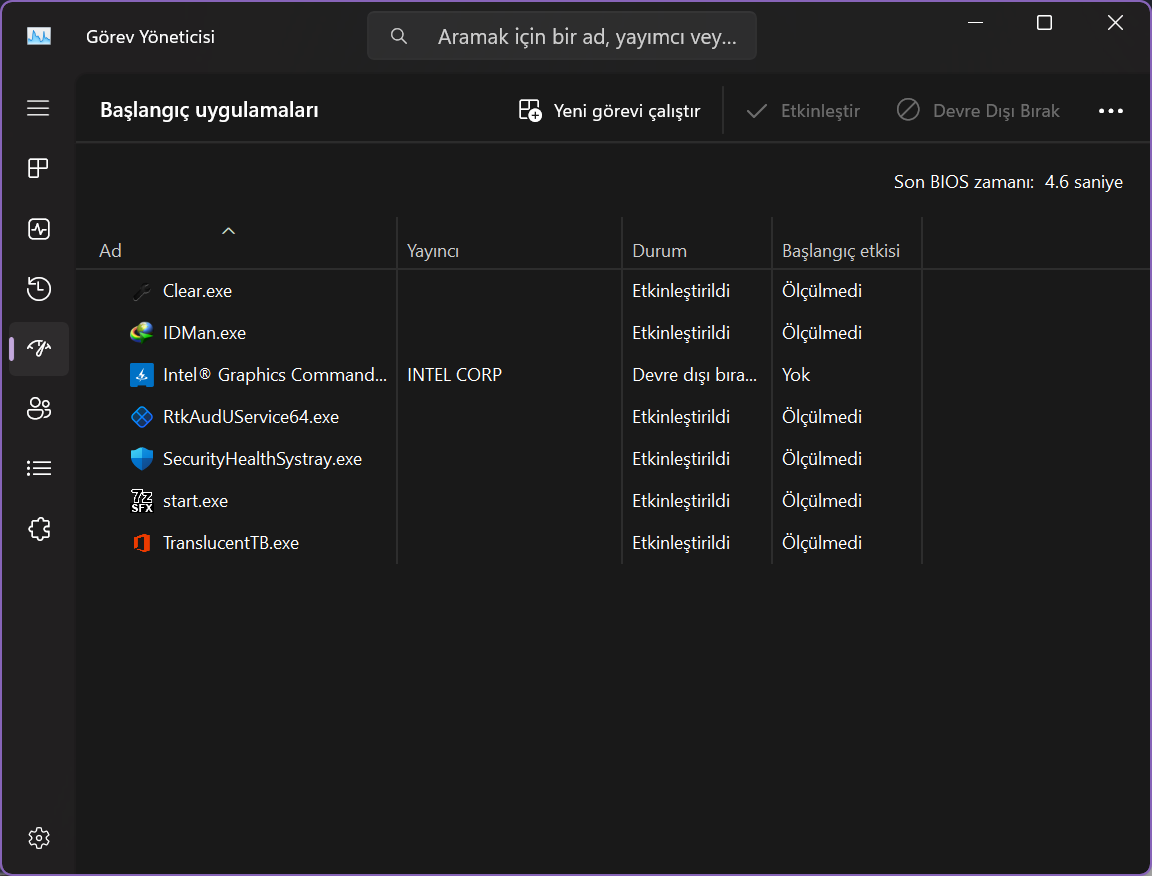1152x876 pixels.
Task: Open the Details page icon
Action: 38,468
